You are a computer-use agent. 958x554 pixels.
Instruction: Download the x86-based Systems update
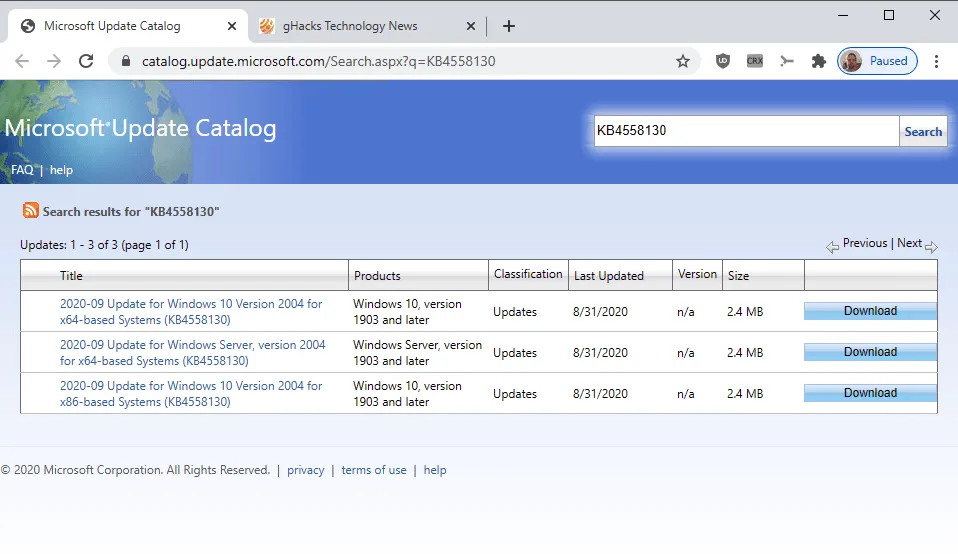(x=870, y=393)
